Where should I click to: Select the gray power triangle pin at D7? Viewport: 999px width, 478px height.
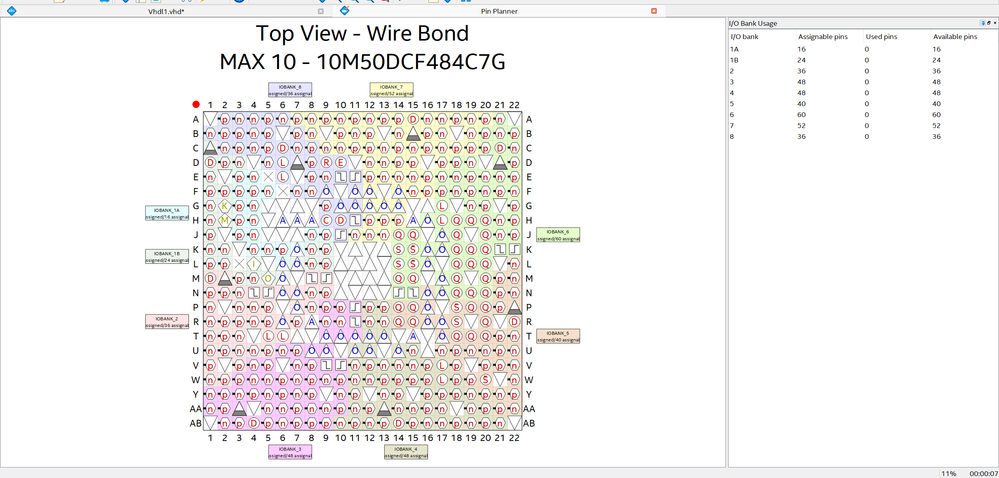coord(297,163)
